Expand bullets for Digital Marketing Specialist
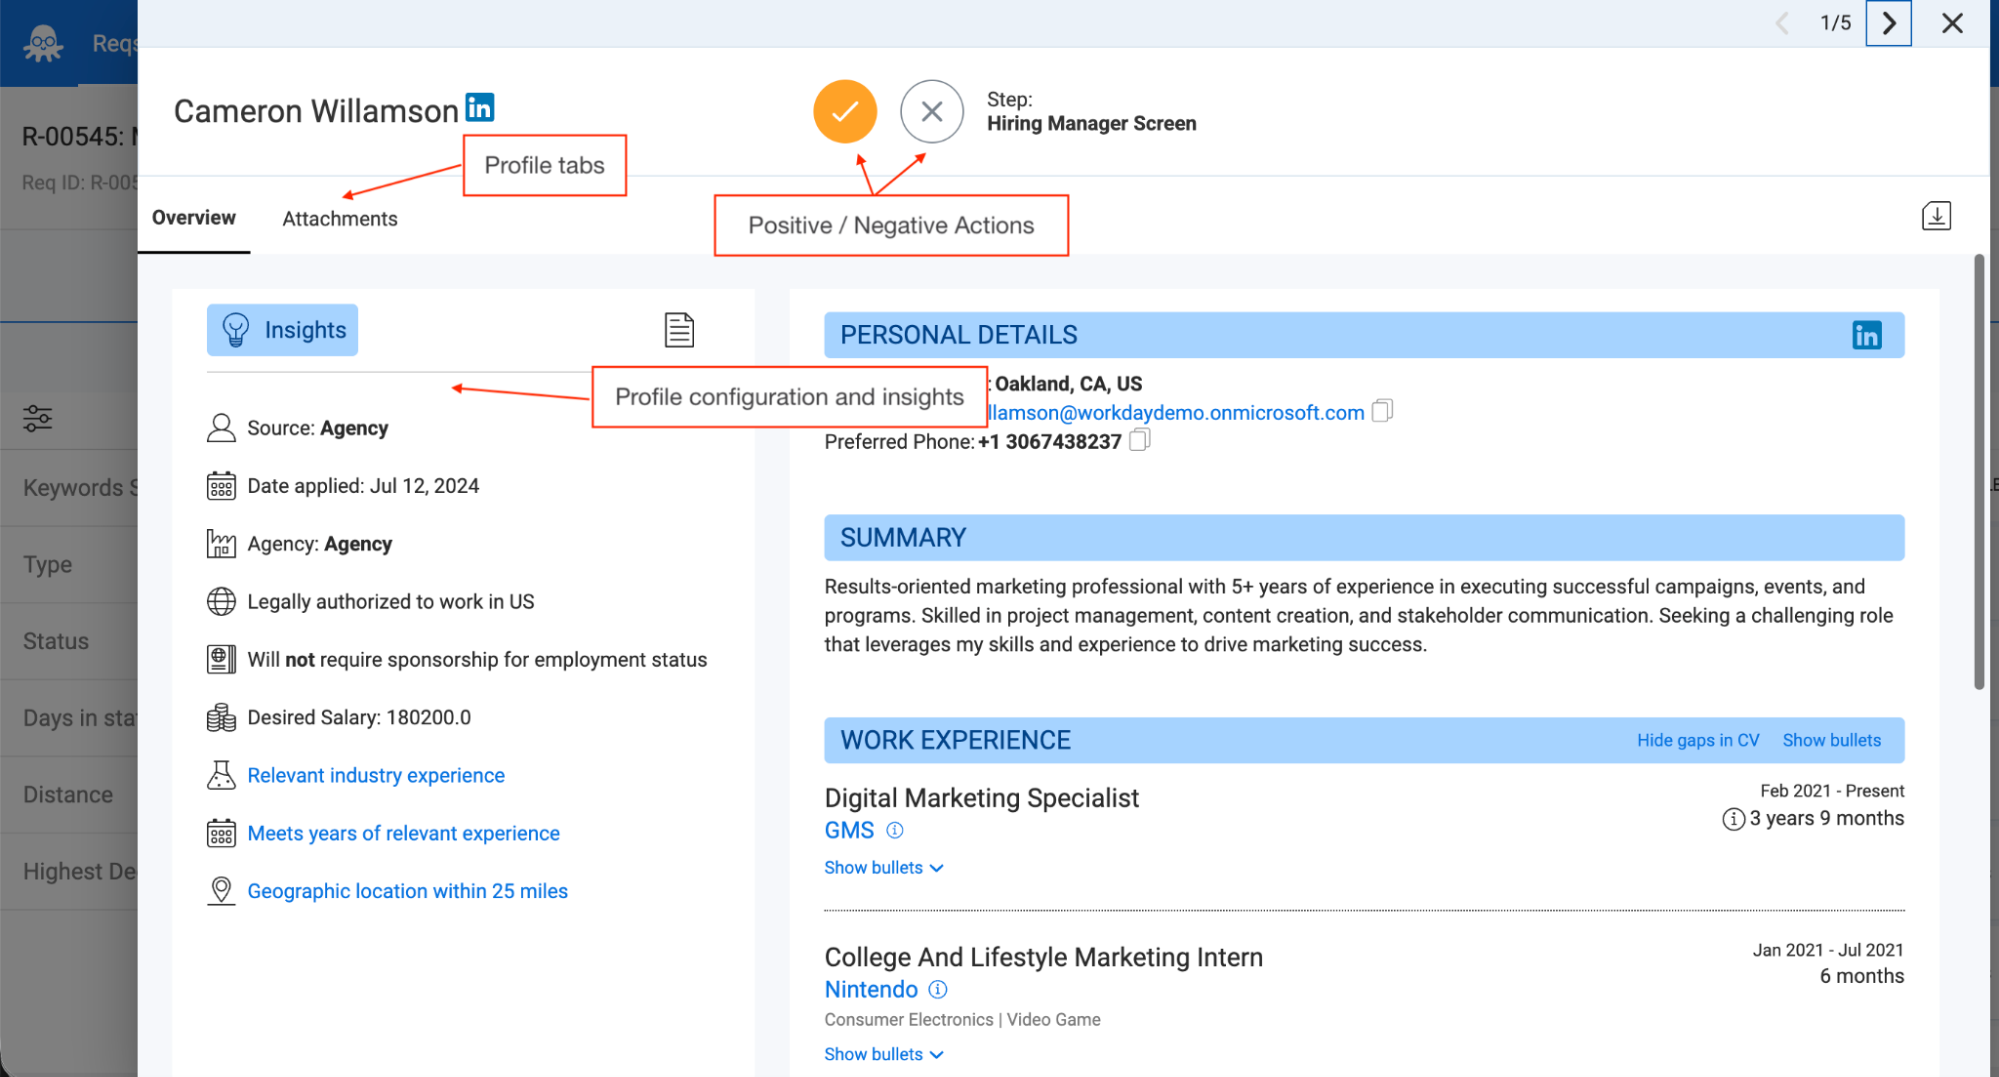This screenshot has height=1077, width=1999. pyautogui.click(x=883, y=868)
